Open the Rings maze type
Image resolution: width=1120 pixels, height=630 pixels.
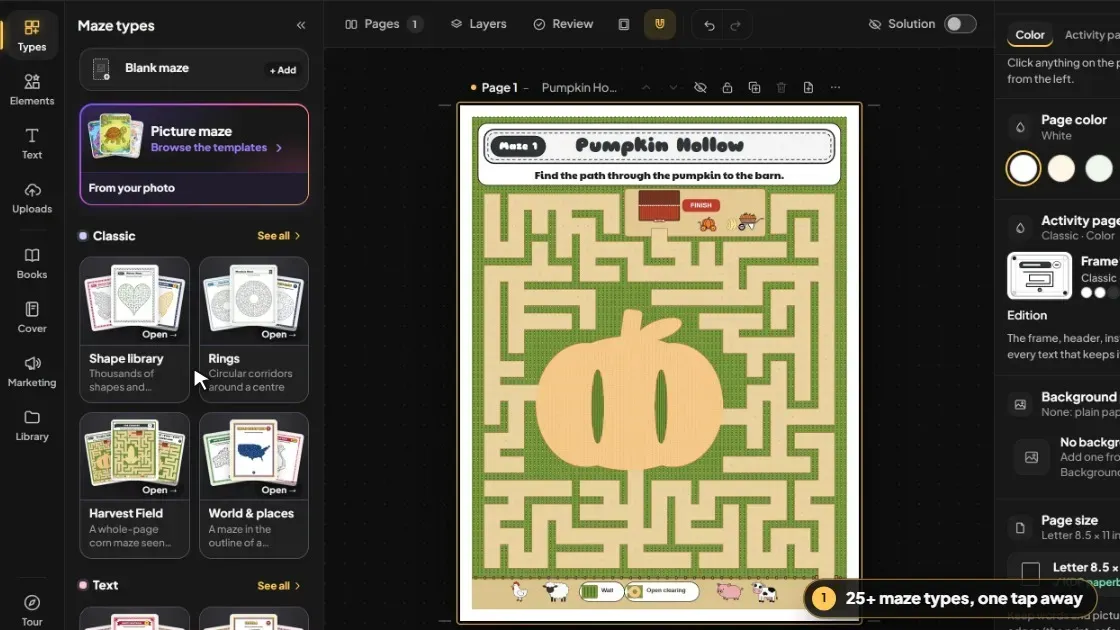(254, 329)
